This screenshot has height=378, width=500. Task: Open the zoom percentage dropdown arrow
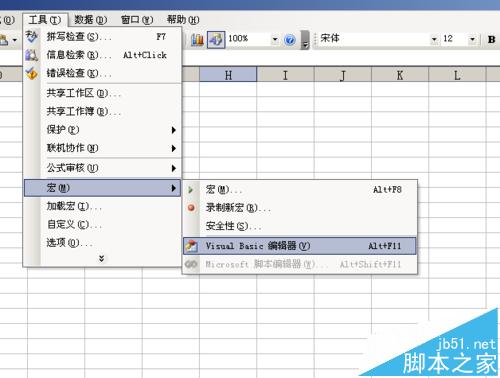point(275,39)
